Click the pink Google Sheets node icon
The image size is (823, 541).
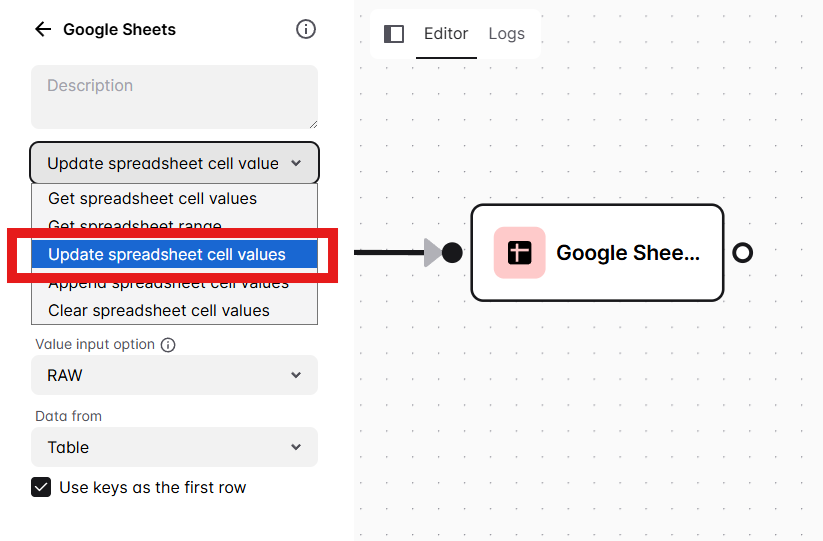click(519, 252)
